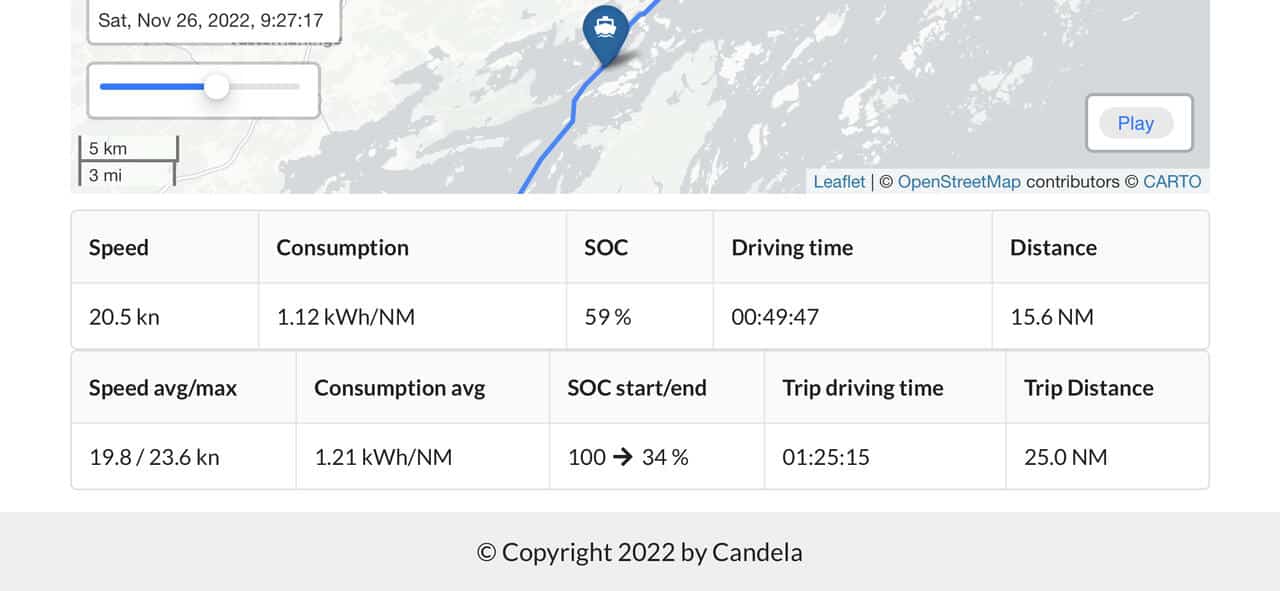The width and height of the screenshot is (1280, 591).
Task: Open the OpenStreetMap contributors link
Action: coord(959,182)
